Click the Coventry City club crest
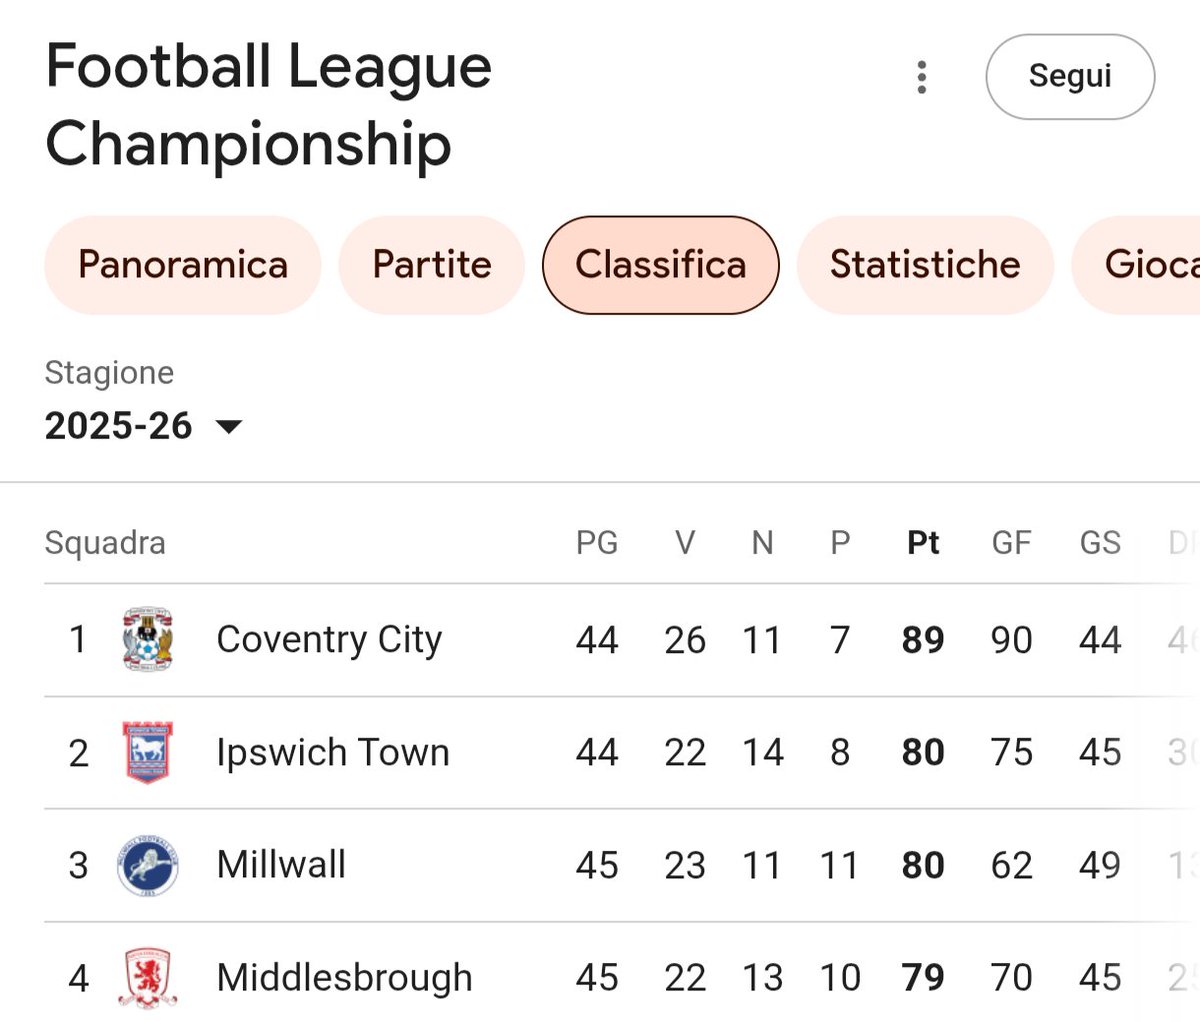Viewport: 1200px width, 1022px height. point(148,639)
